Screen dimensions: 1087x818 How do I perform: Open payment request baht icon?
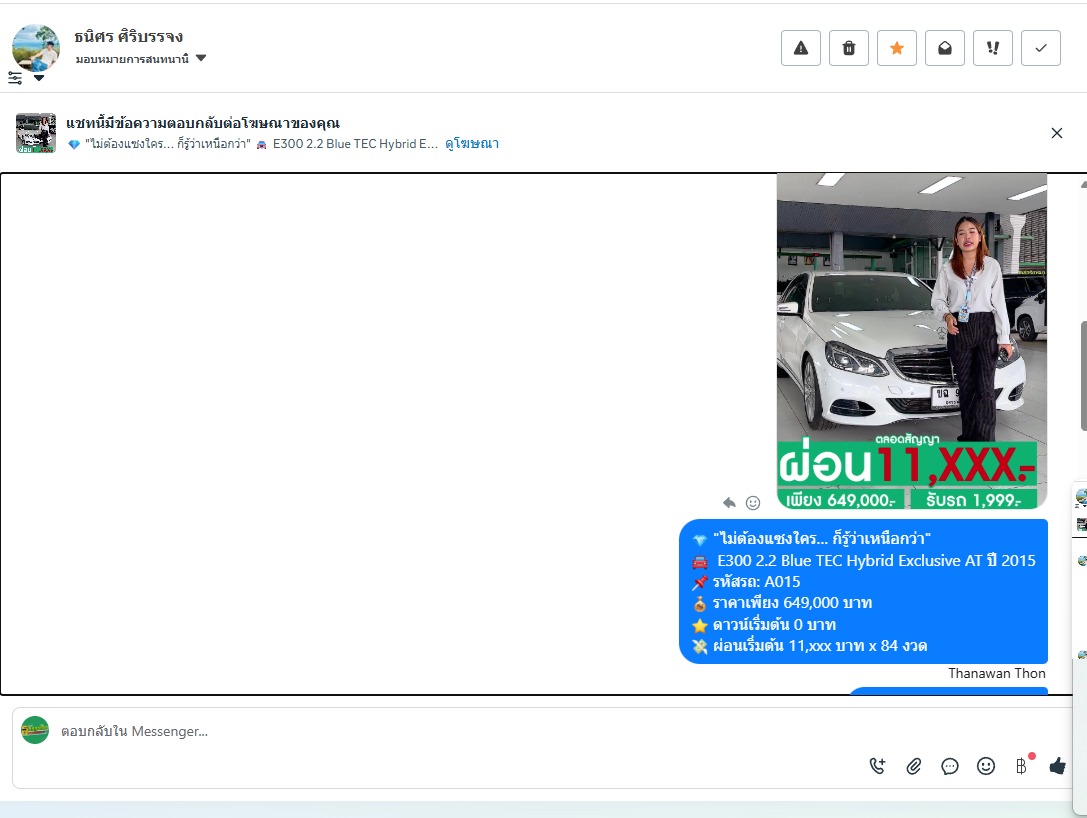[x=1022, y=766]
